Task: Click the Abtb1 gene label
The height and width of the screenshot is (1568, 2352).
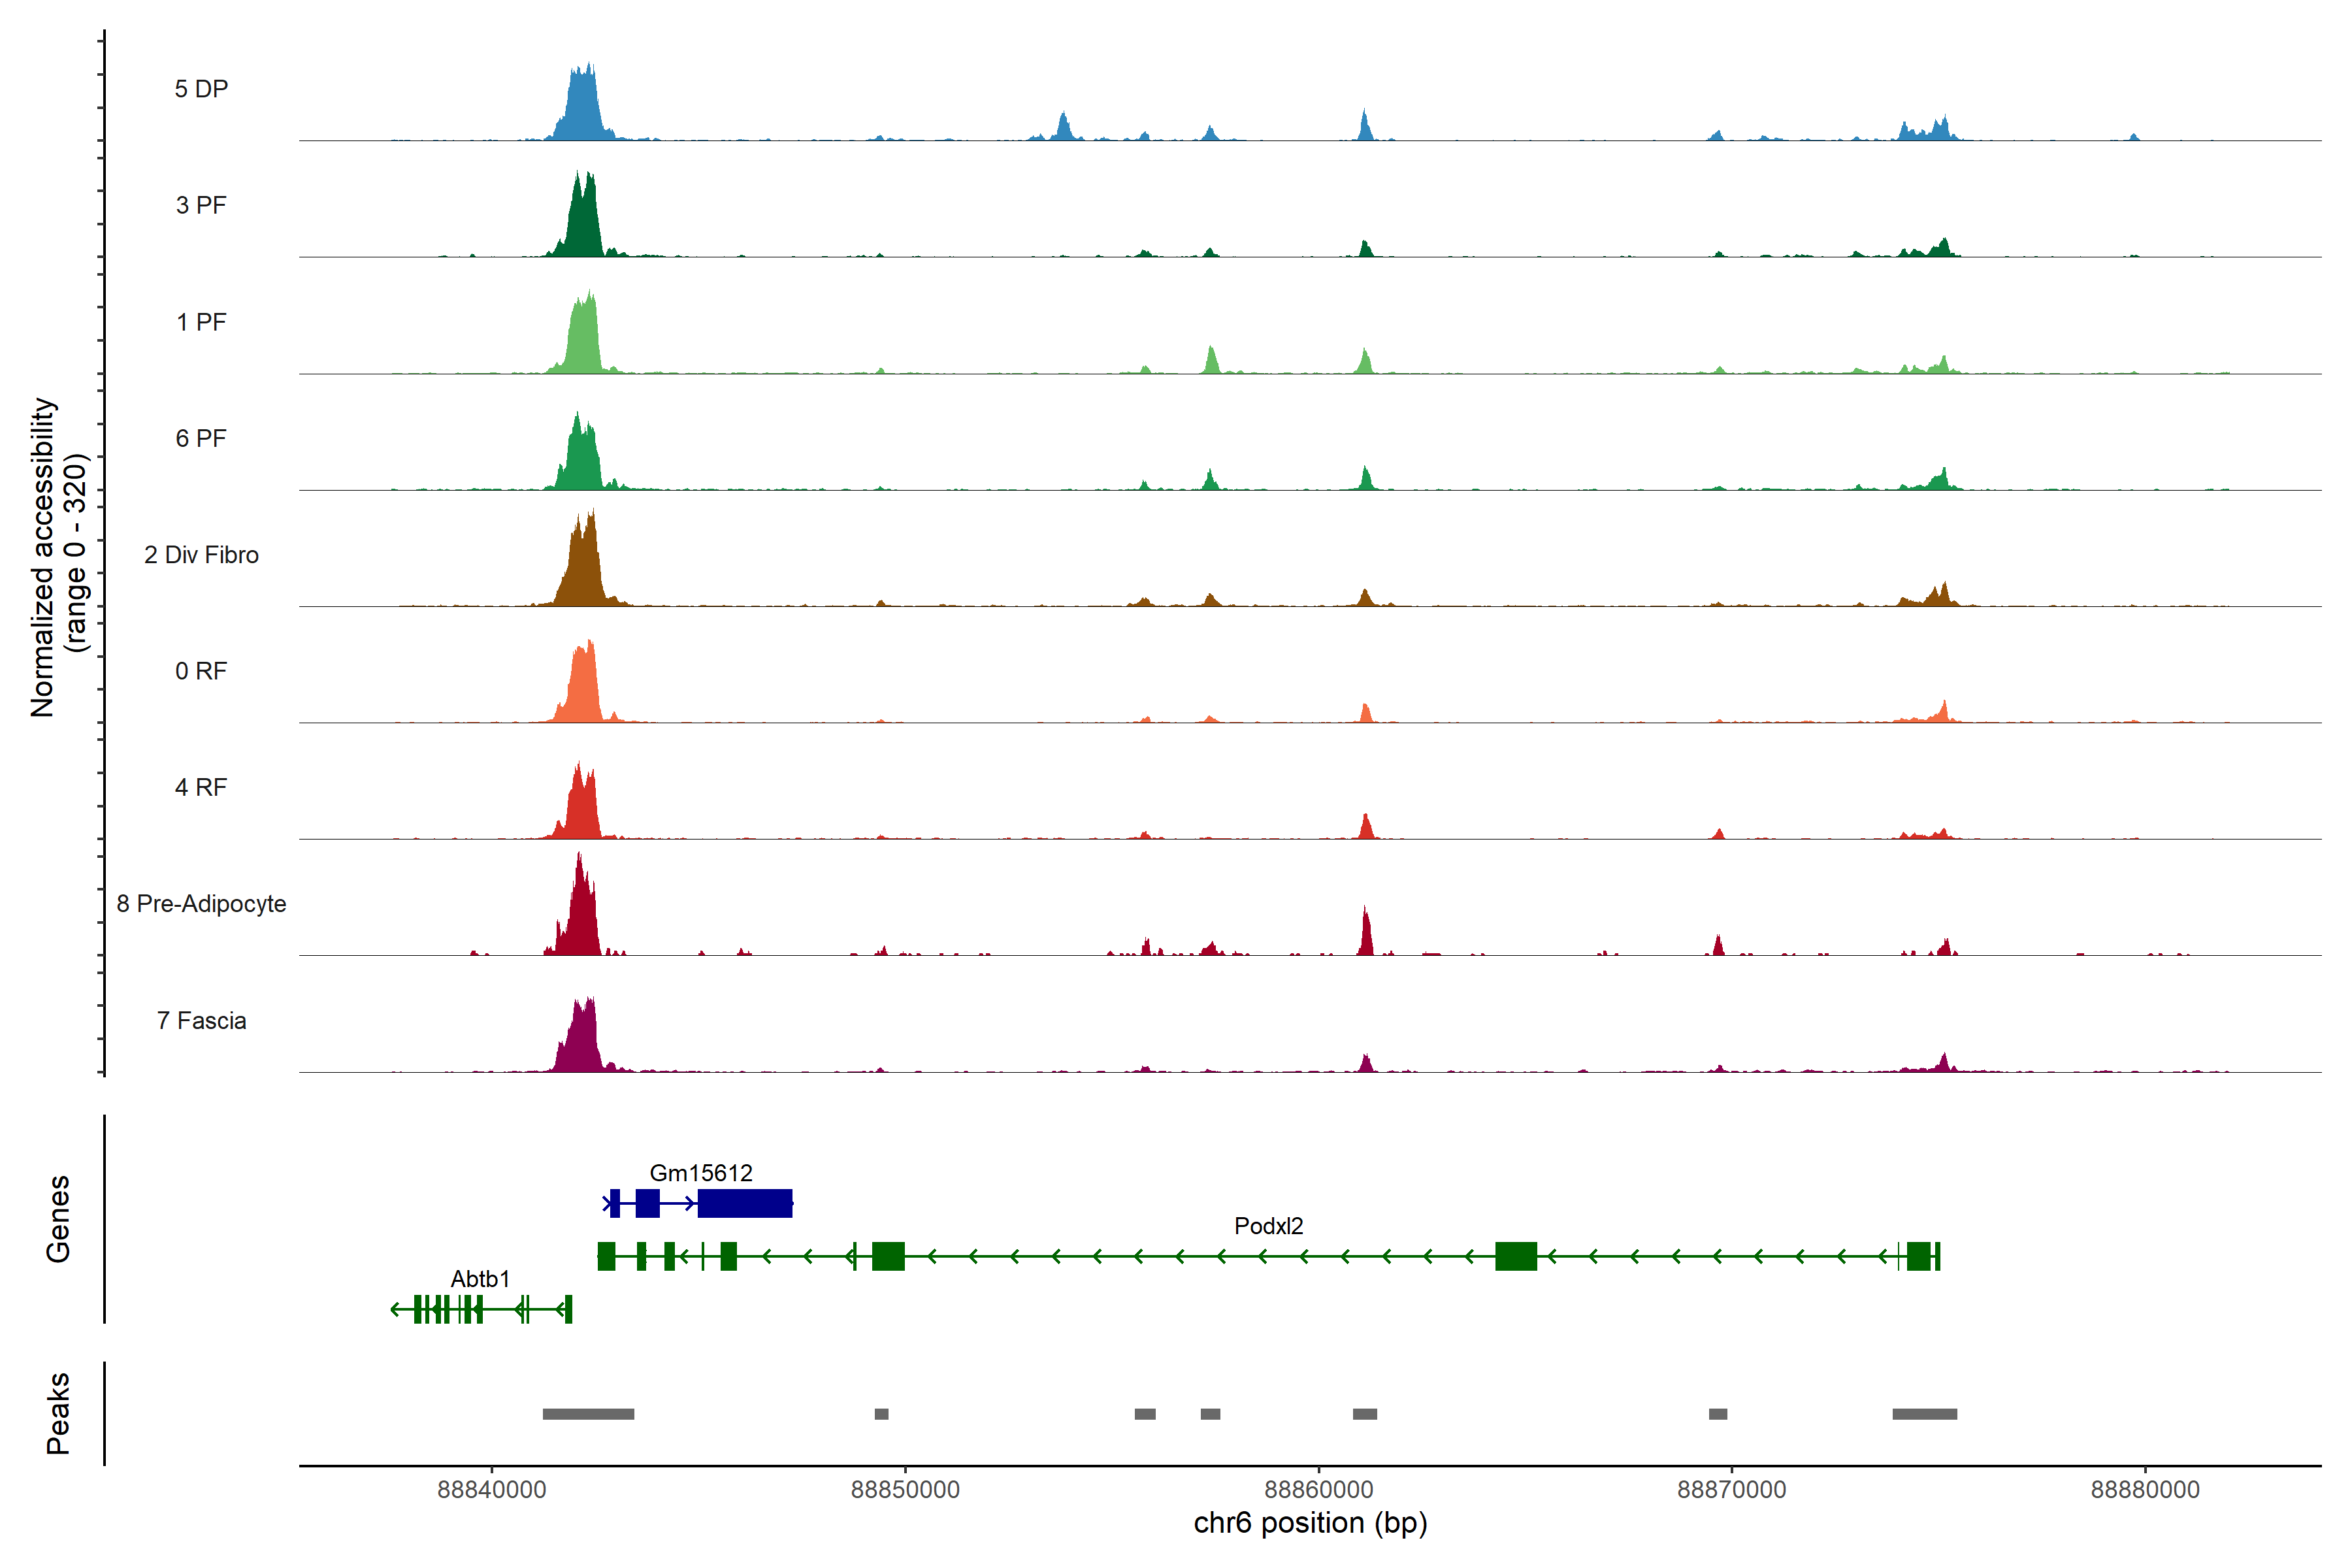Action: [480, 1279]
